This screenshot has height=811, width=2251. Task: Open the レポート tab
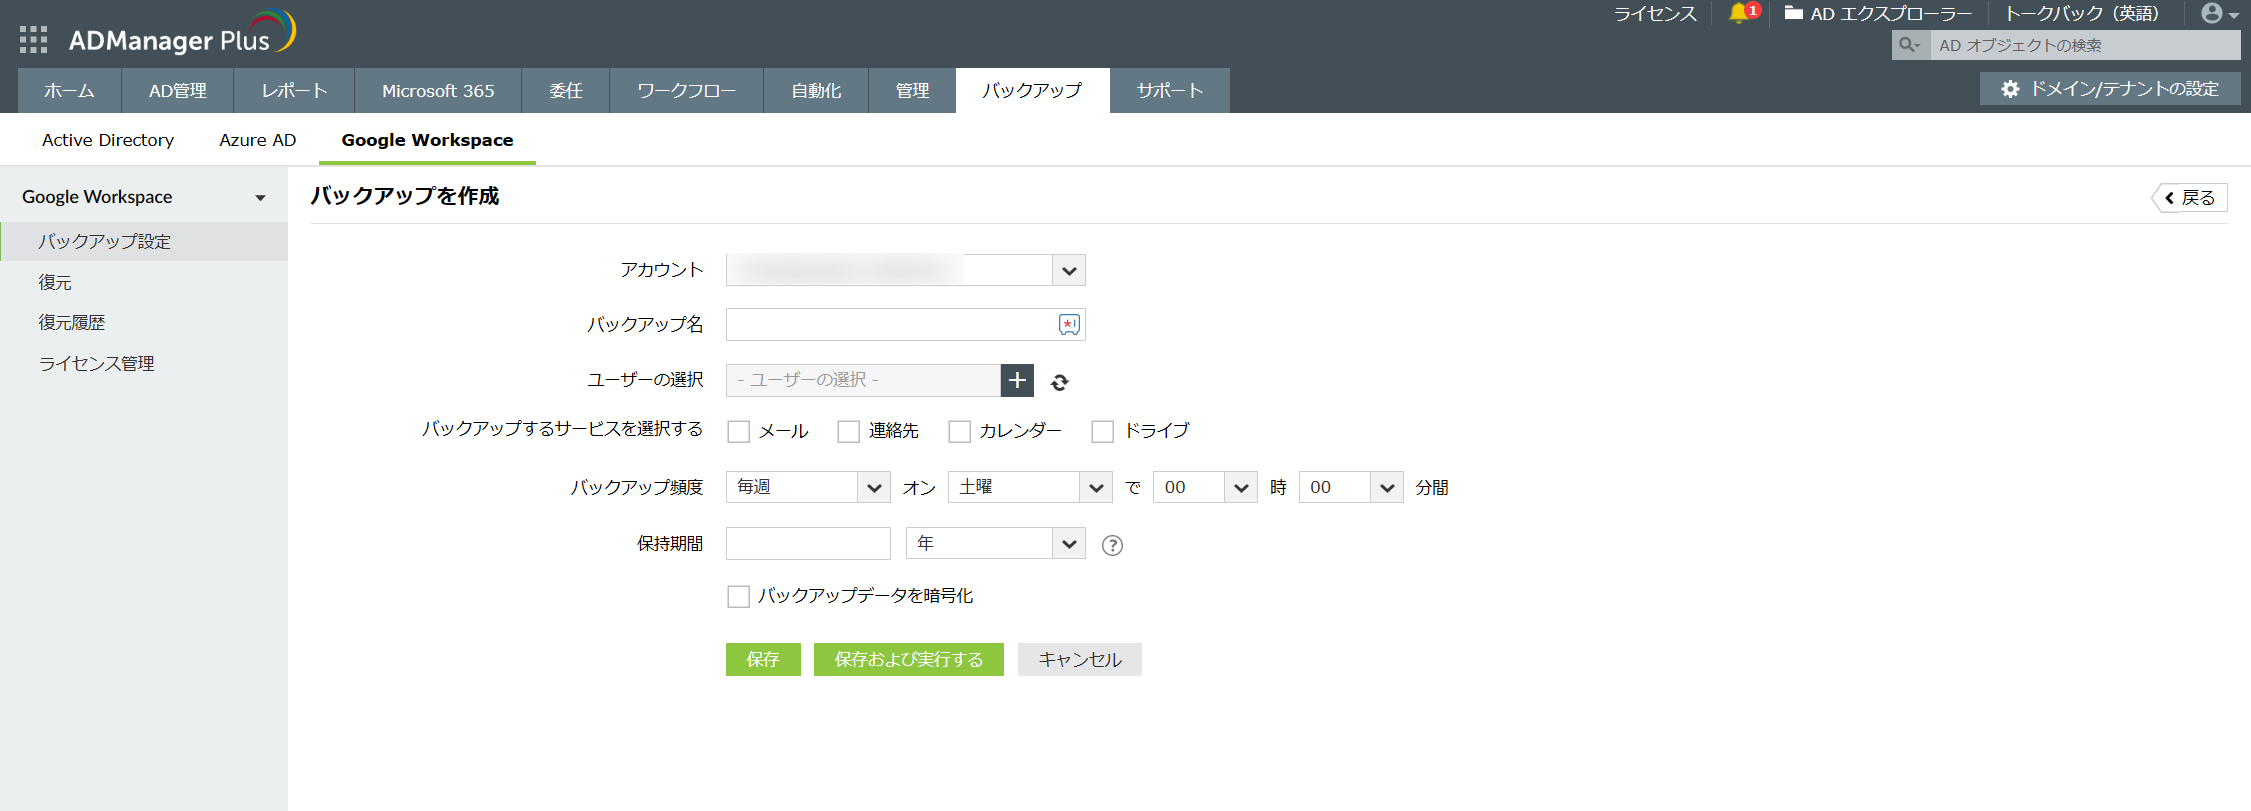pos(294,90)
